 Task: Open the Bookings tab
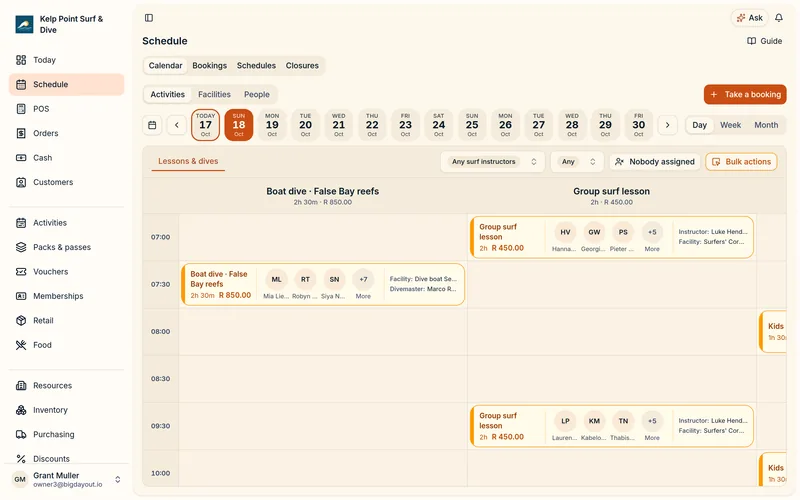(x=210, y=66)
